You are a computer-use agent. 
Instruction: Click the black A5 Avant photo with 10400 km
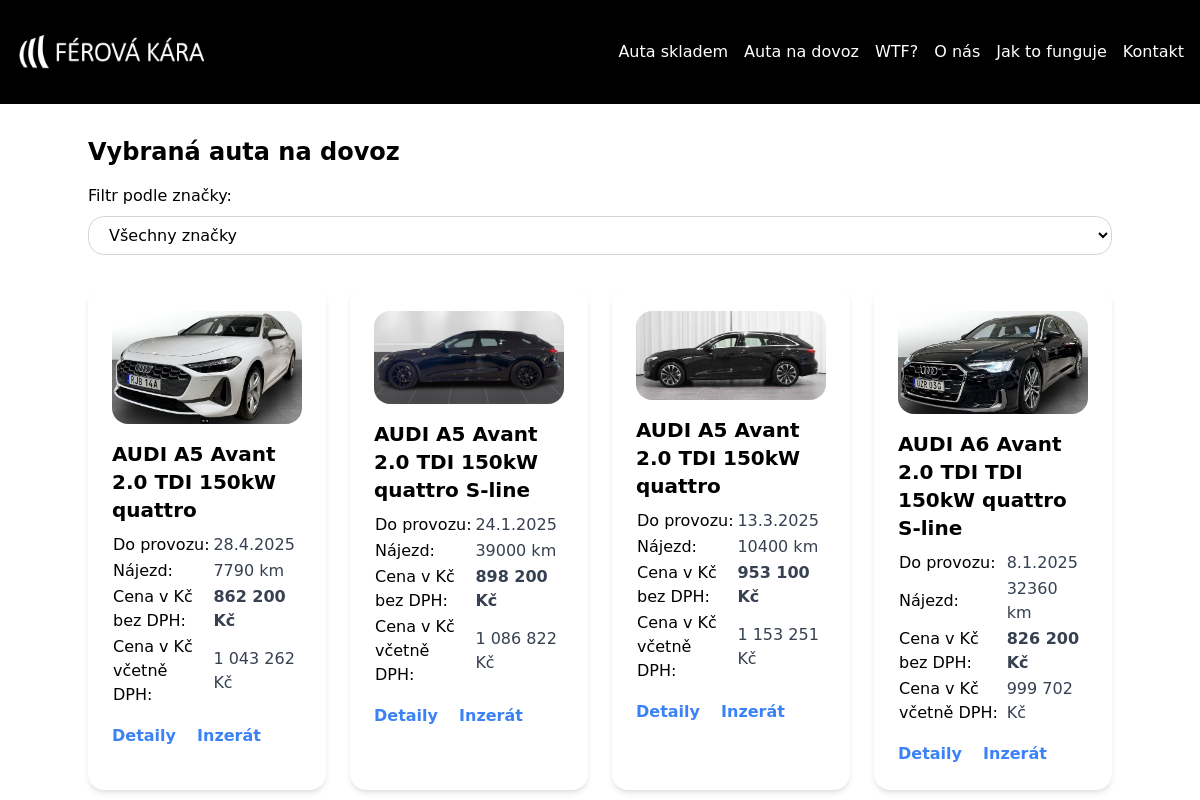(731, 355)
